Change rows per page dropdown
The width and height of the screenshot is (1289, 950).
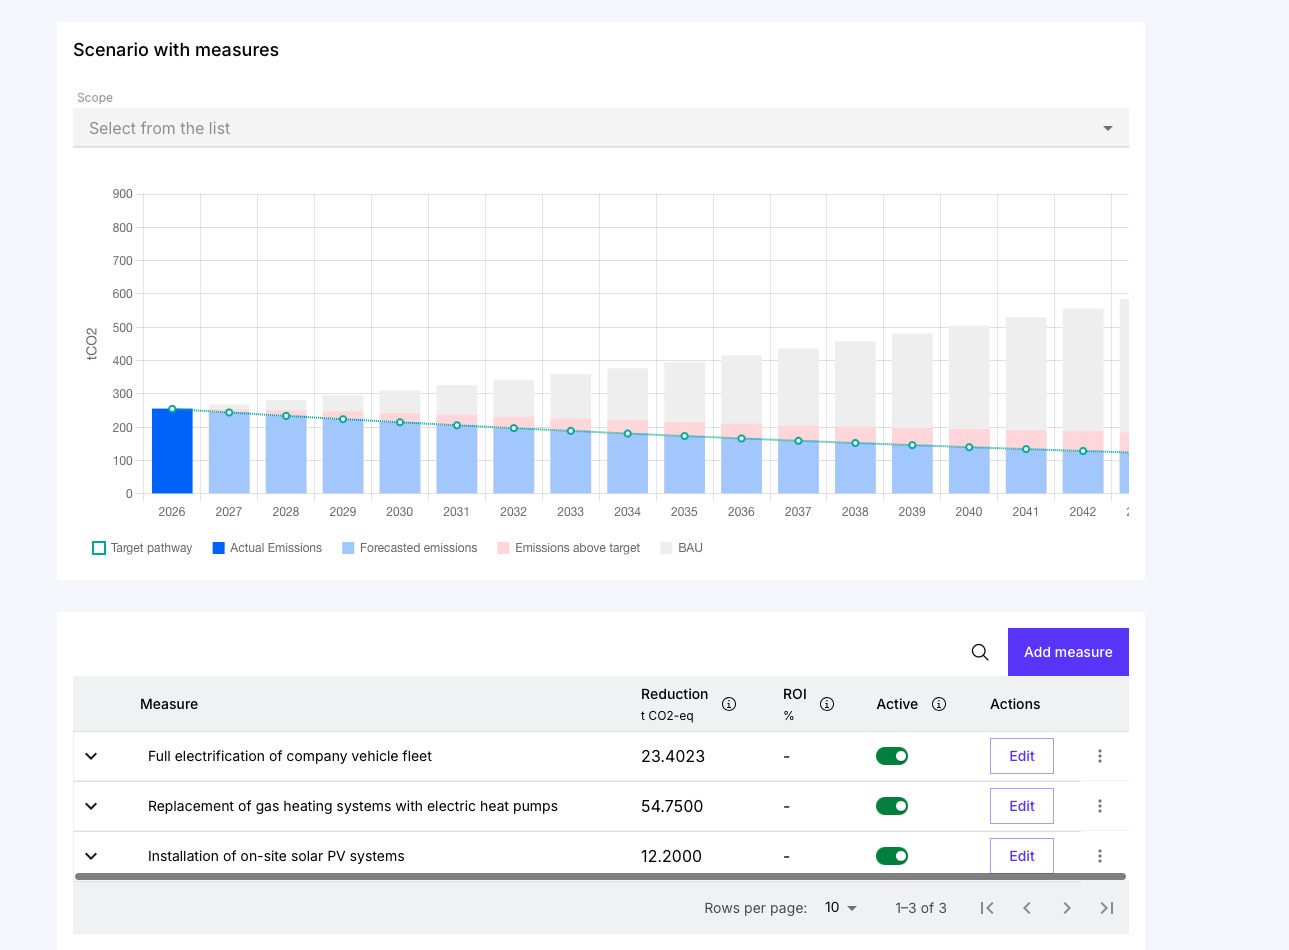pos(841,908)
